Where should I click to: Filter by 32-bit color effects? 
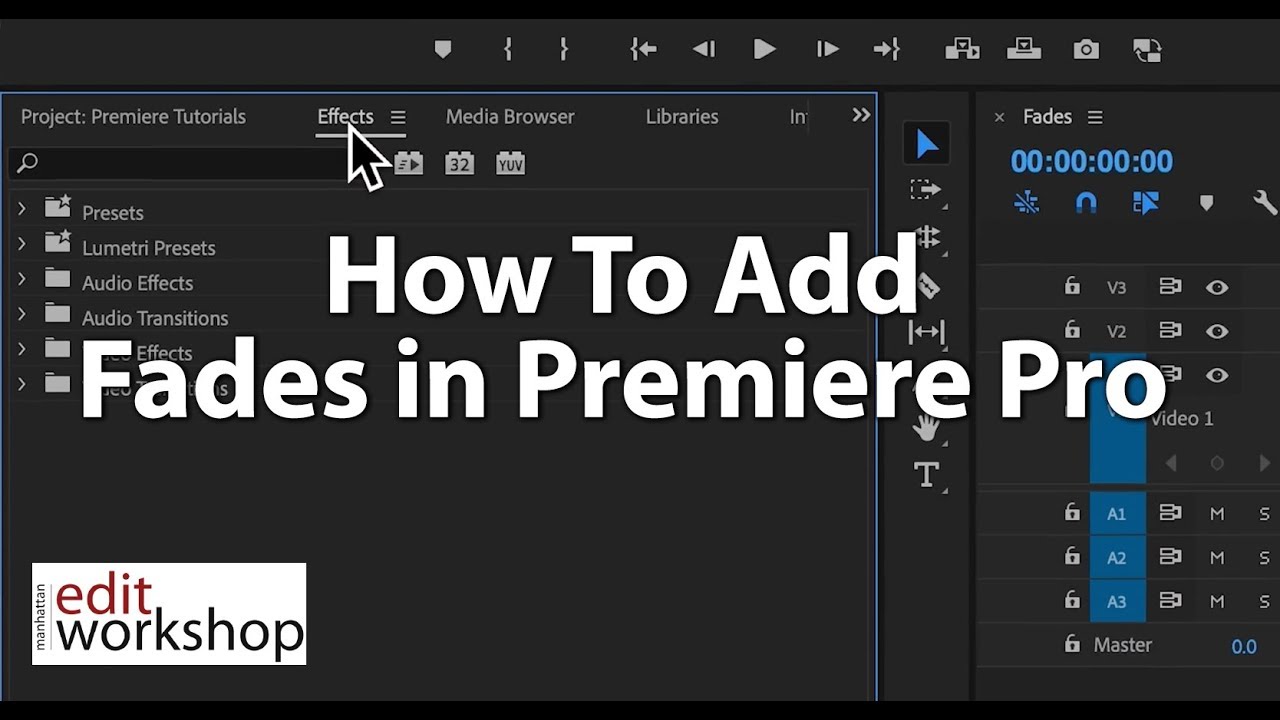(459, 164)
